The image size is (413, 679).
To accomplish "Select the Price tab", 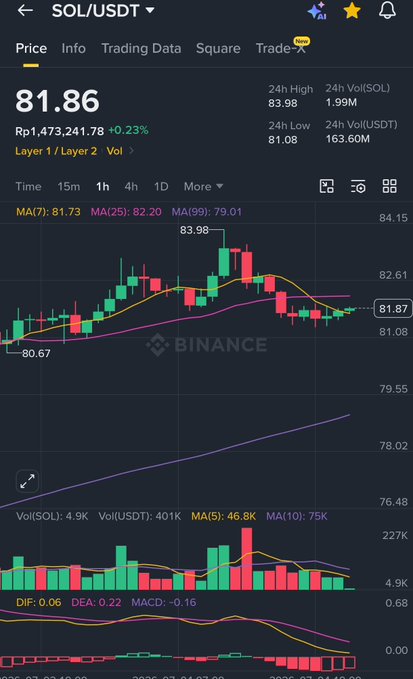I will pos(31,48).
